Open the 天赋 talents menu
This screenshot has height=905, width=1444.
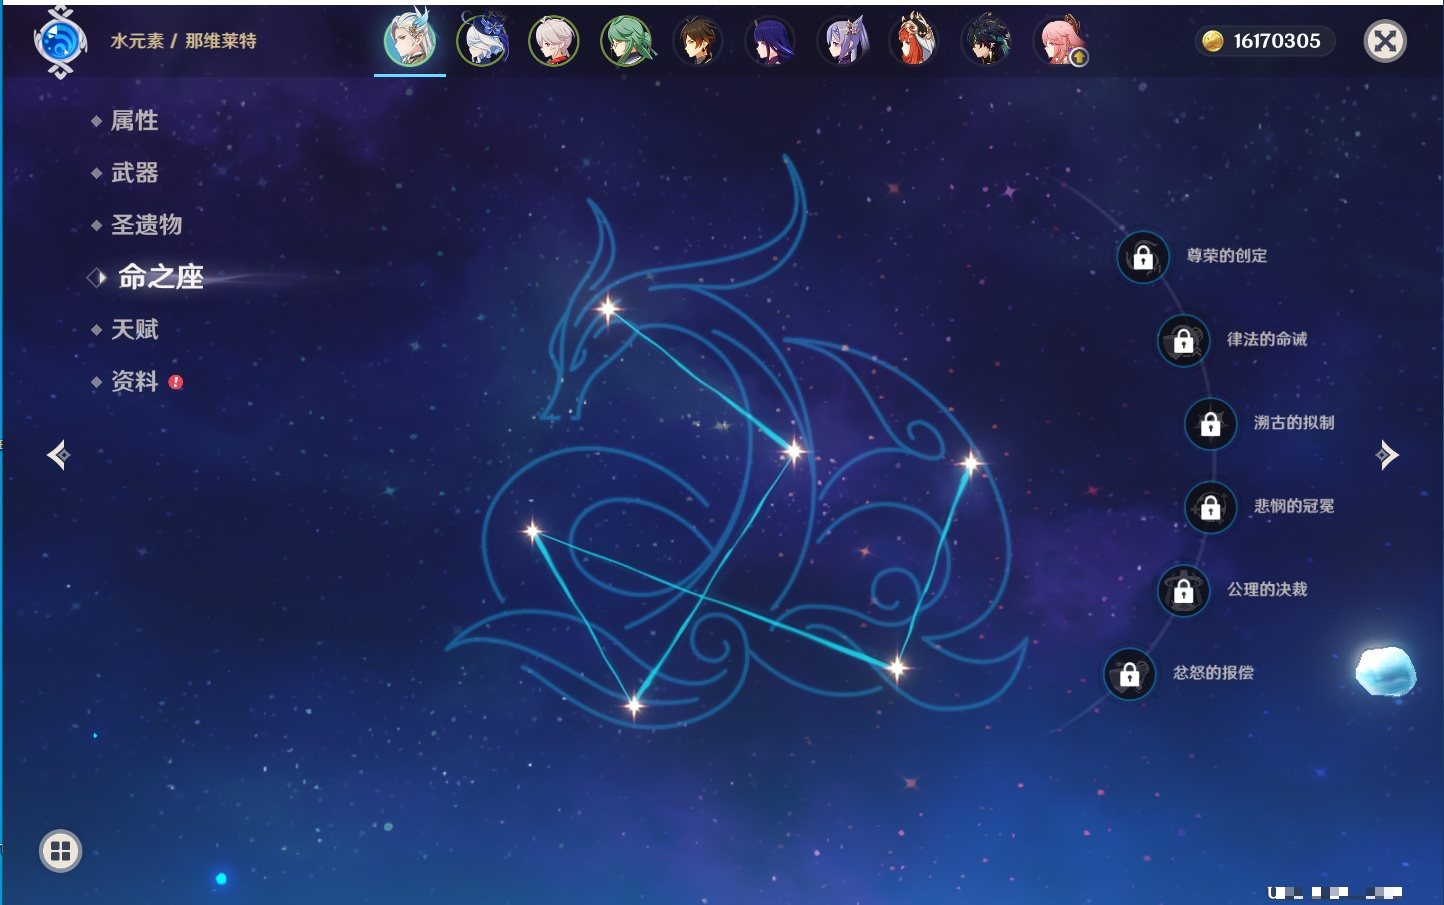134,329
